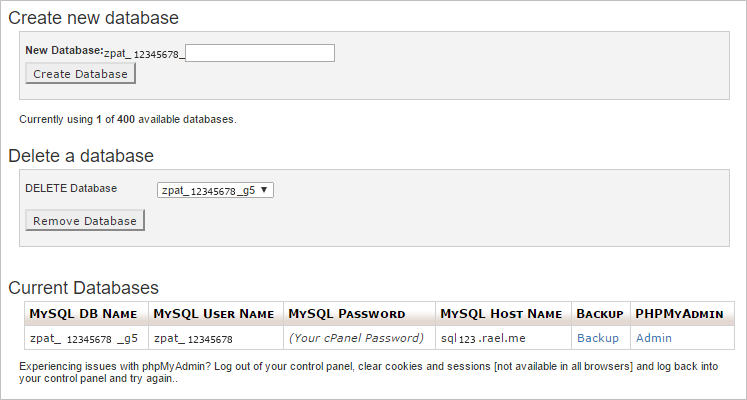747x400 pixels.
Task: Click the Current Databases heading
Action: [x=83, y=288]
